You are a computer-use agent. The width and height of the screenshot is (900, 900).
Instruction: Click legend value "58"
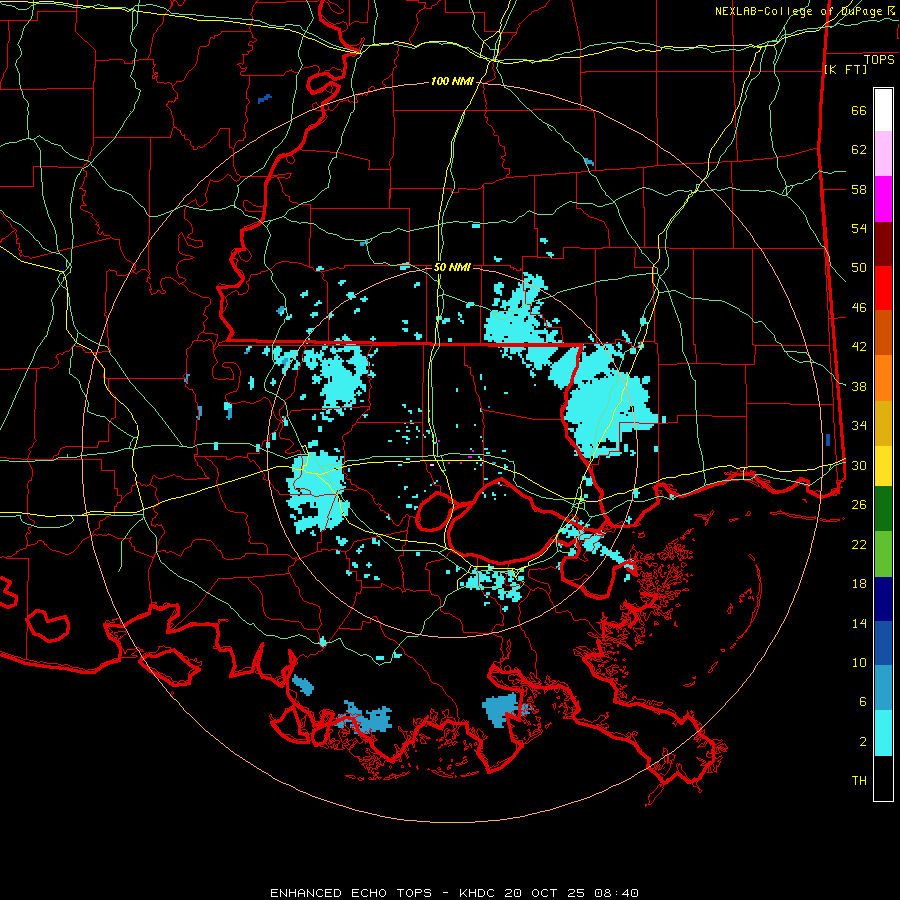(x=859, y=189)
